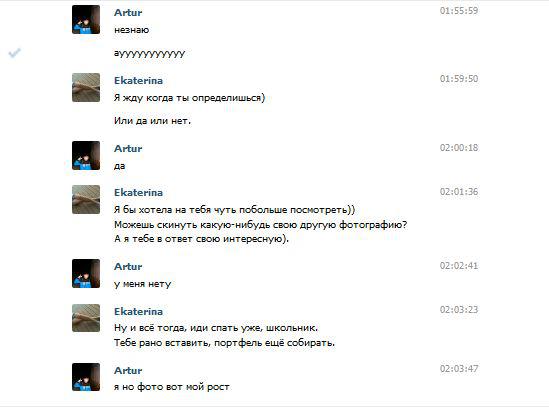Click Artur's avatar next to 'у меня нету'
This screenshot has width=549, height=407.
click(86, 274)
